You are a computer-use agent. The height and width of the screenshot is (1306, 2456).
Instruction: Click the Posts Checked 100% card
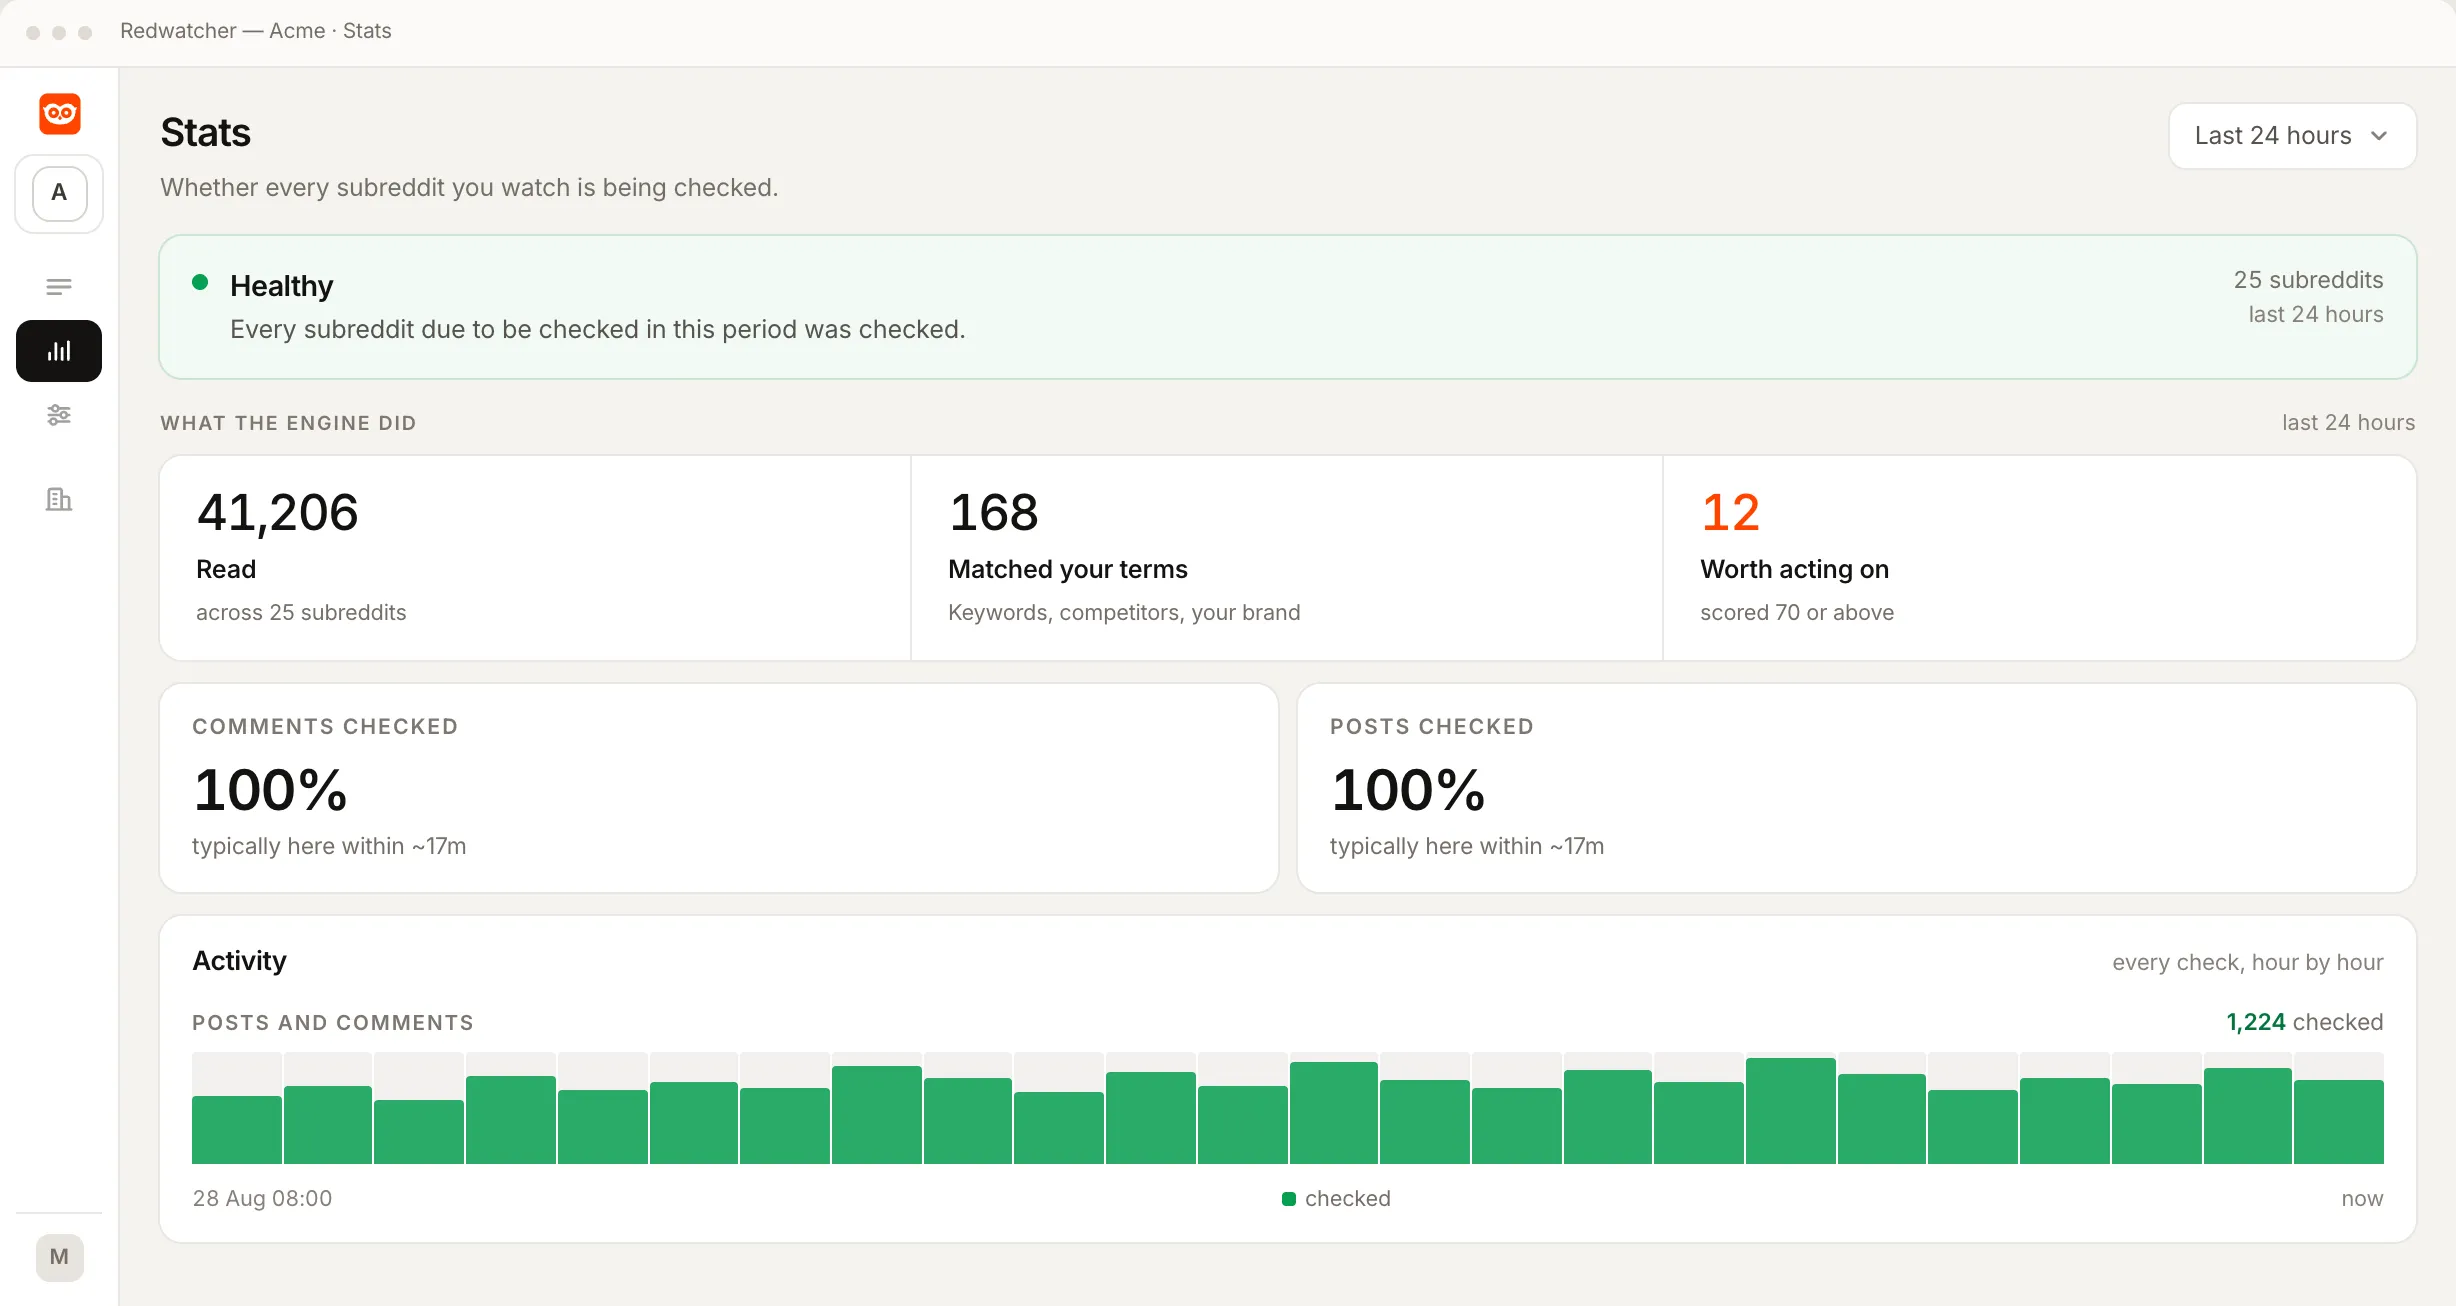(x=1857, y=788)
